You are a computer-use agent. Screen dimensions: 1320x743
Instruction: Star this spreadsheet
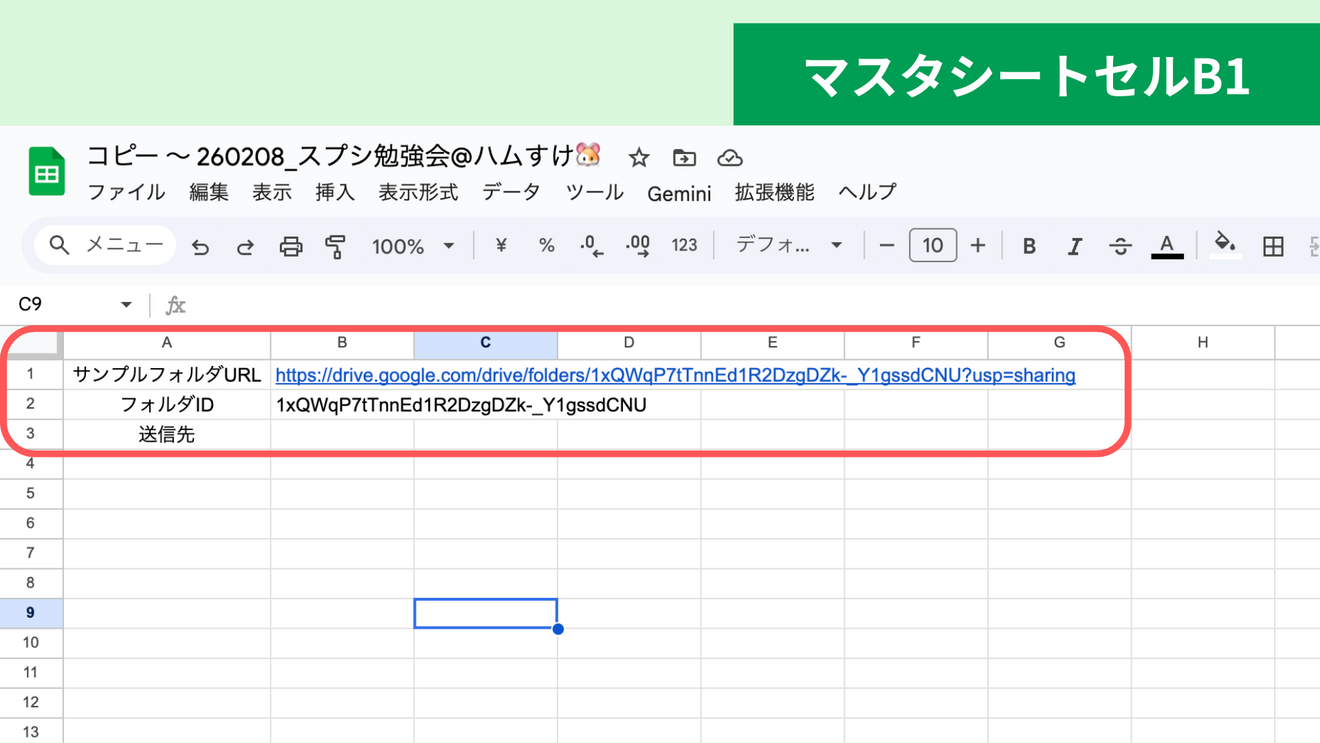point(638,158)
